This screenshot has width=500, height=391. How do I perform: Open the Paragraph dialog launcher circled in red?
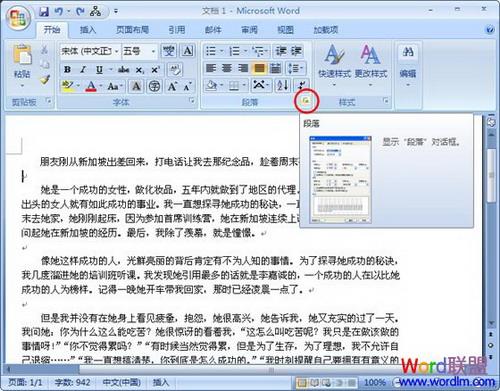point(306,100)
